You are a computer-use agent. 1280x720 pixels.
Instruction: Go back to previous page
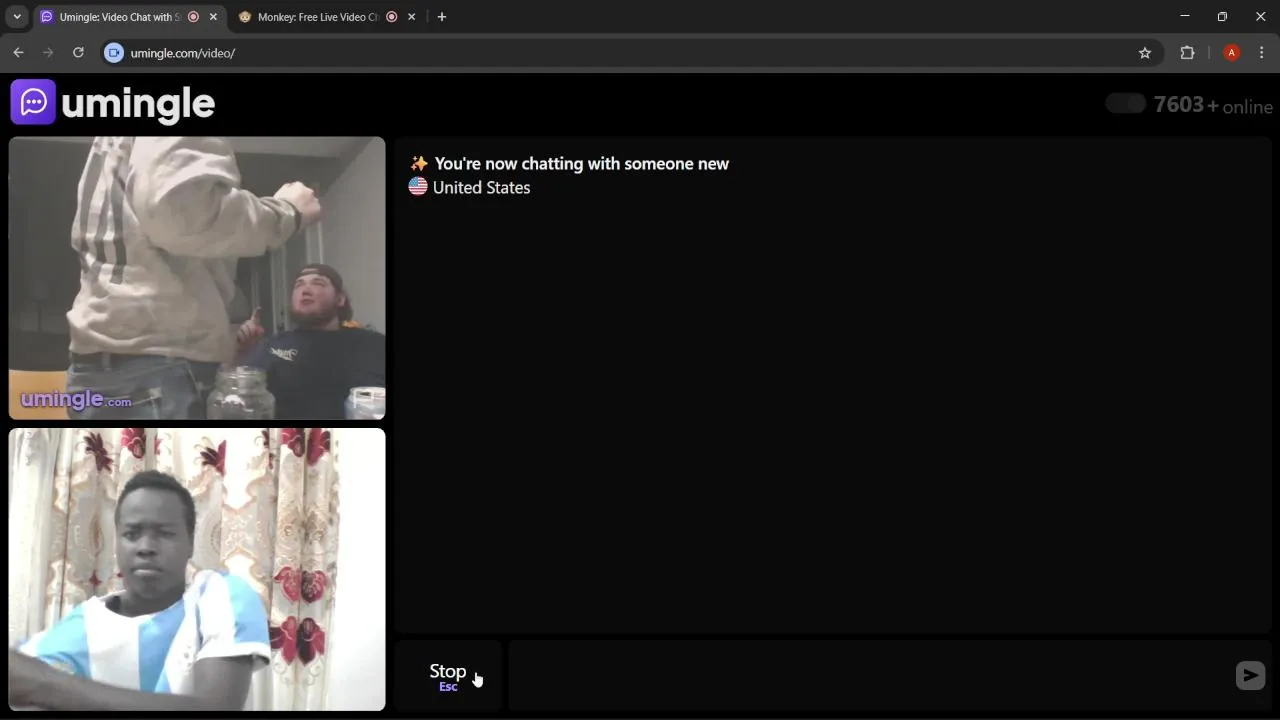(x=18, y=53)
